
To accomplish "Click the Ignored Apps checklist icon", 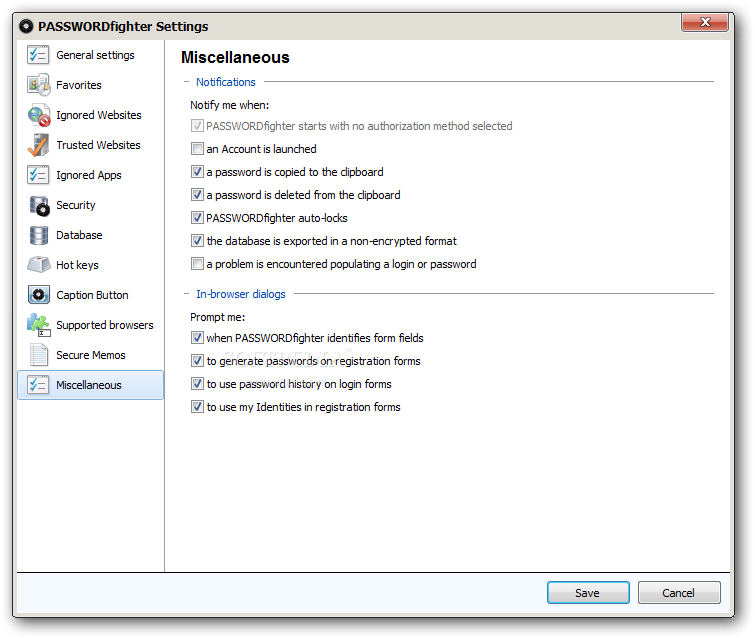I will [38, 175].
